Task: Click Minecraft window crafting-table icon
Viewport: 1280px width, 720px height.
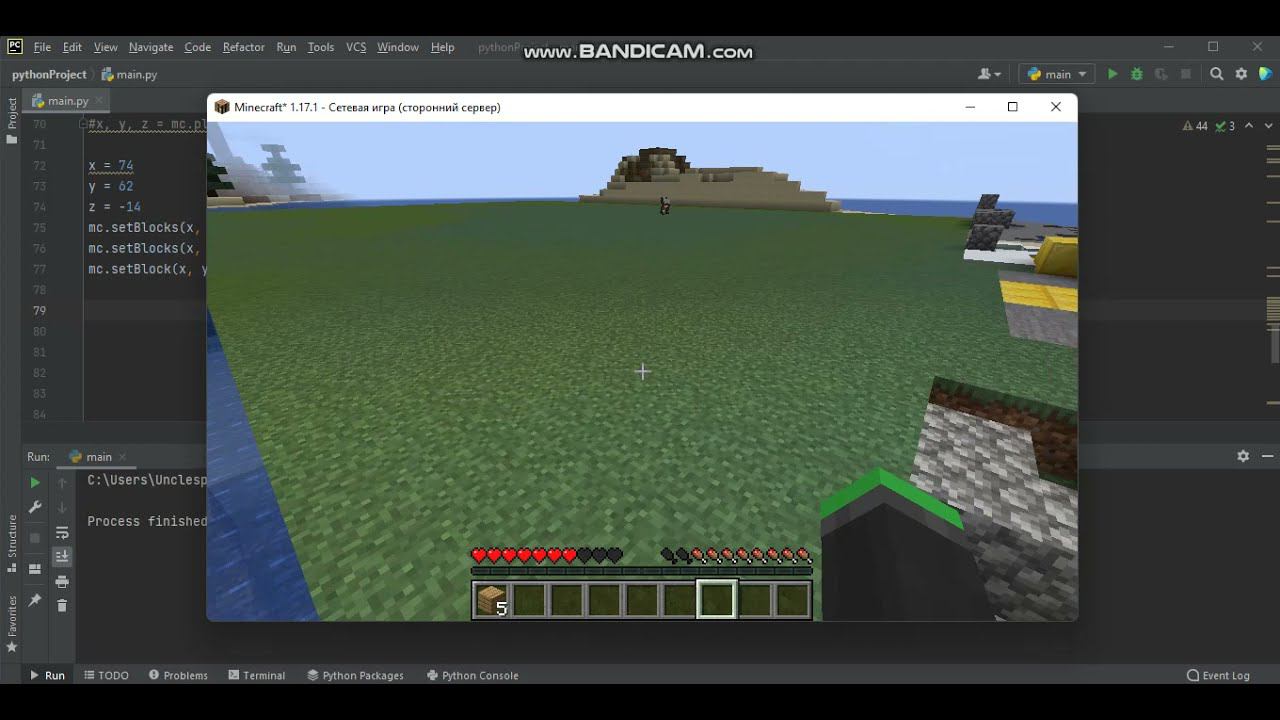Action: pos(222,107)
